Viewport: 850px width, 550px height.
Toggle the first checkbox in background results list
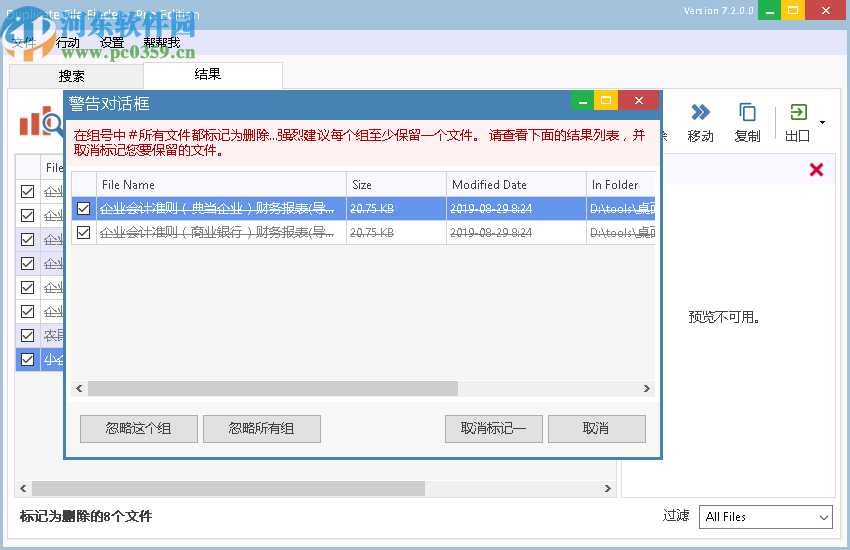click(x=27, y=191)
